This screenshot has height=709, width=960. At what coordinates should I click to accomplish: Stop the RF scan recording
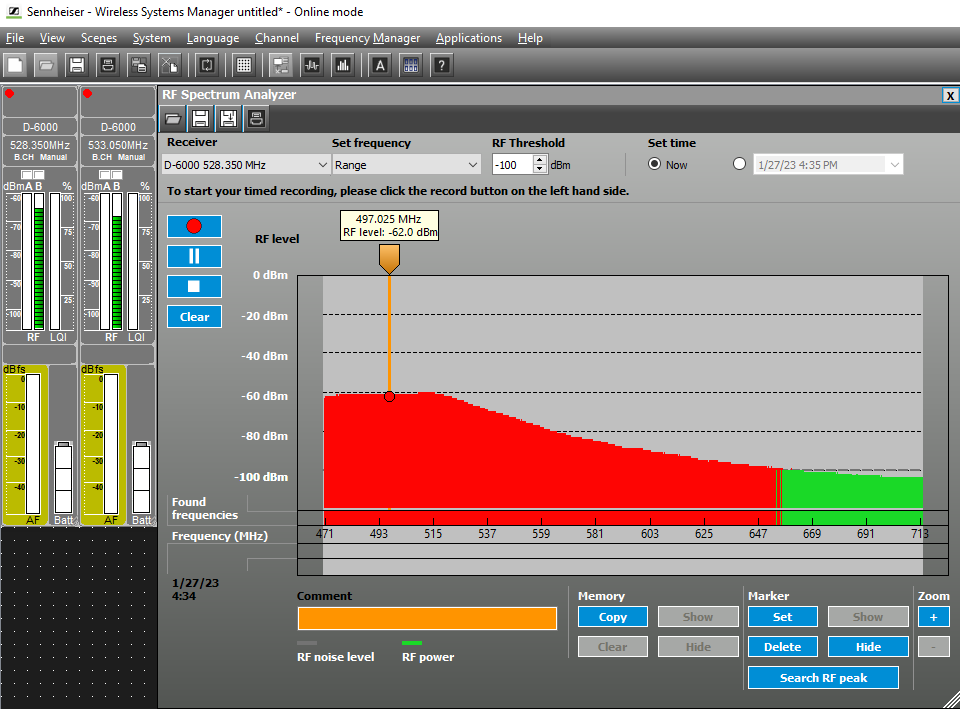[194, 286]
